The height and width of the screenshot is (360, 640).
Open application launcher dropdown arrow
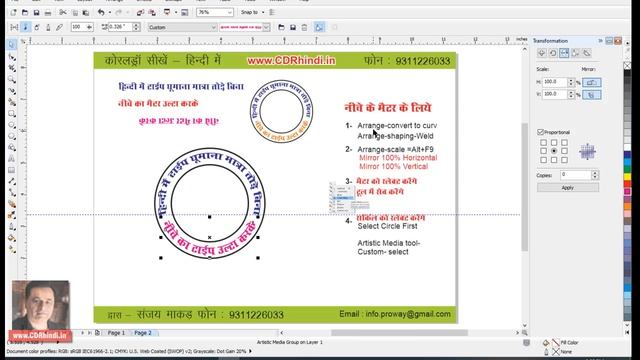[x=176, y=13]
